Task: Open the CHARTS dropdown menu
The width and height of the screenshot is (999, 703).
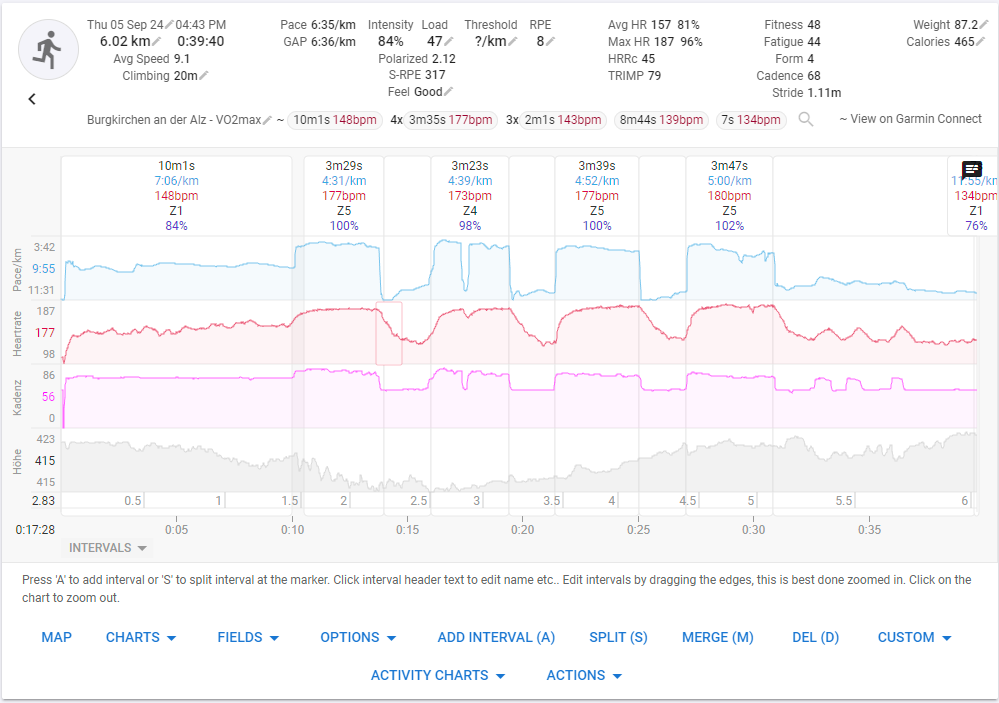Action: pyautogui.click(x=141, y=637)
